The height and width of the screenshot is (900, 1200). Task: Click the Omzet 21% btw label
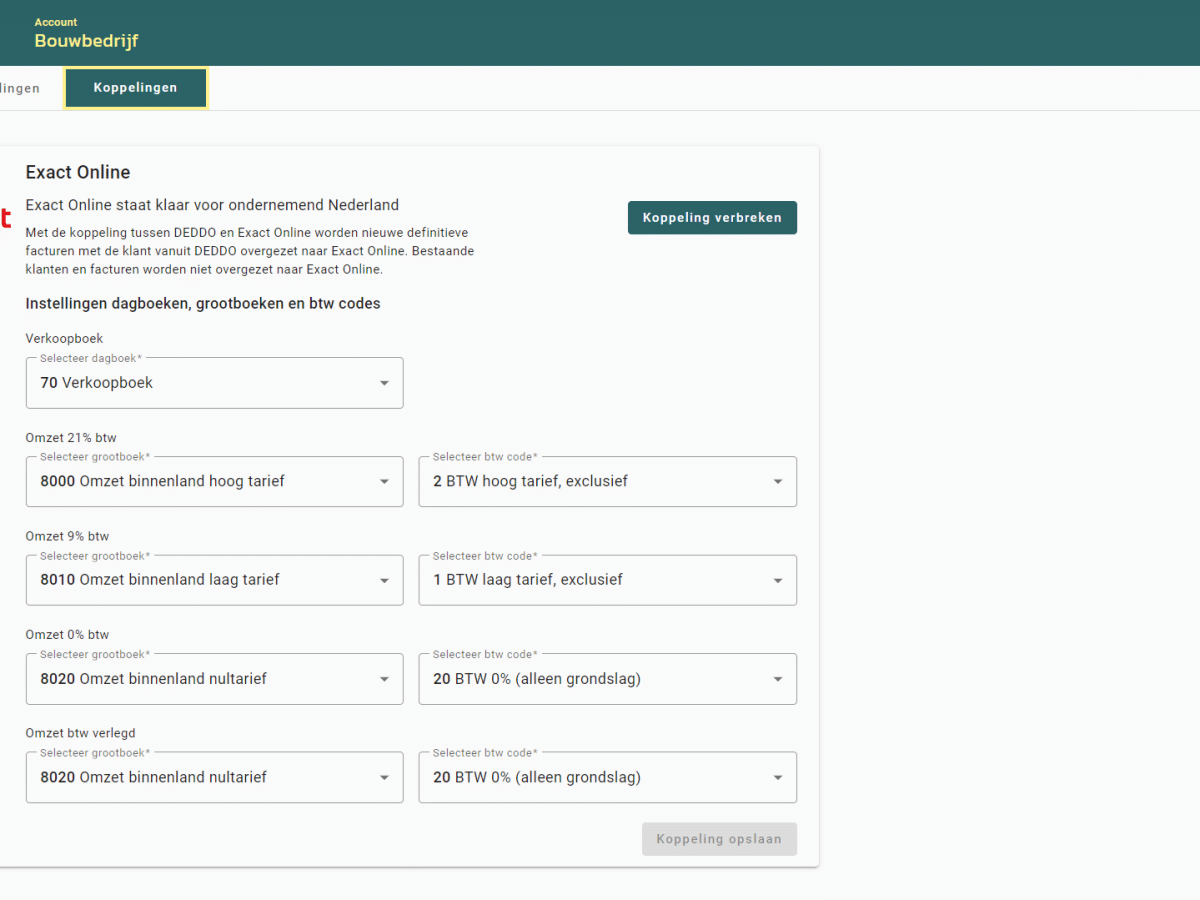[x=71, y=437]
